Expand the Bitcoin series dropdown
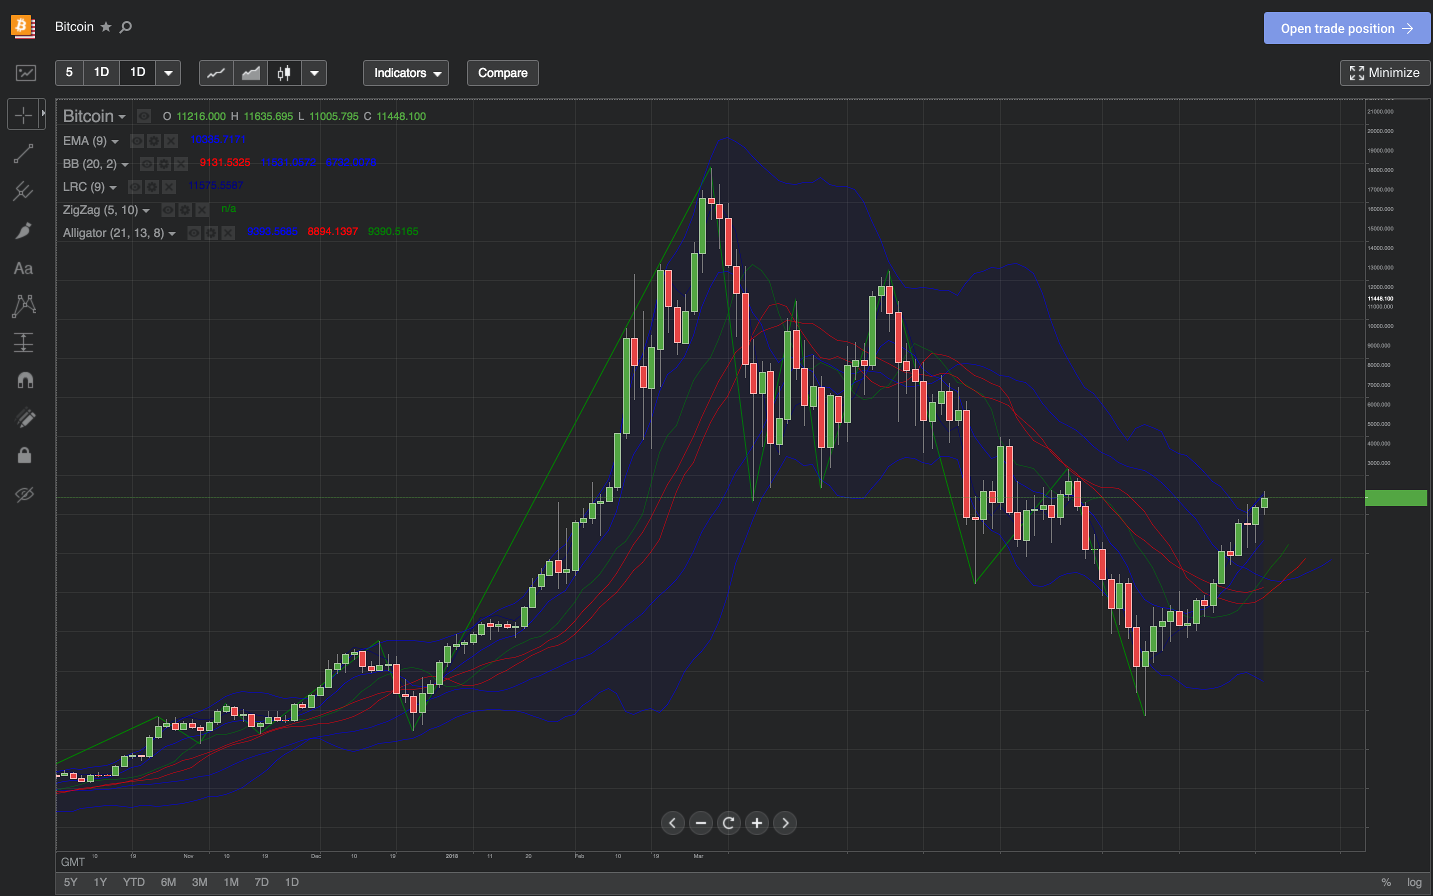The width and height of the screenshot is (1433, 896). (x=122, y=117)
